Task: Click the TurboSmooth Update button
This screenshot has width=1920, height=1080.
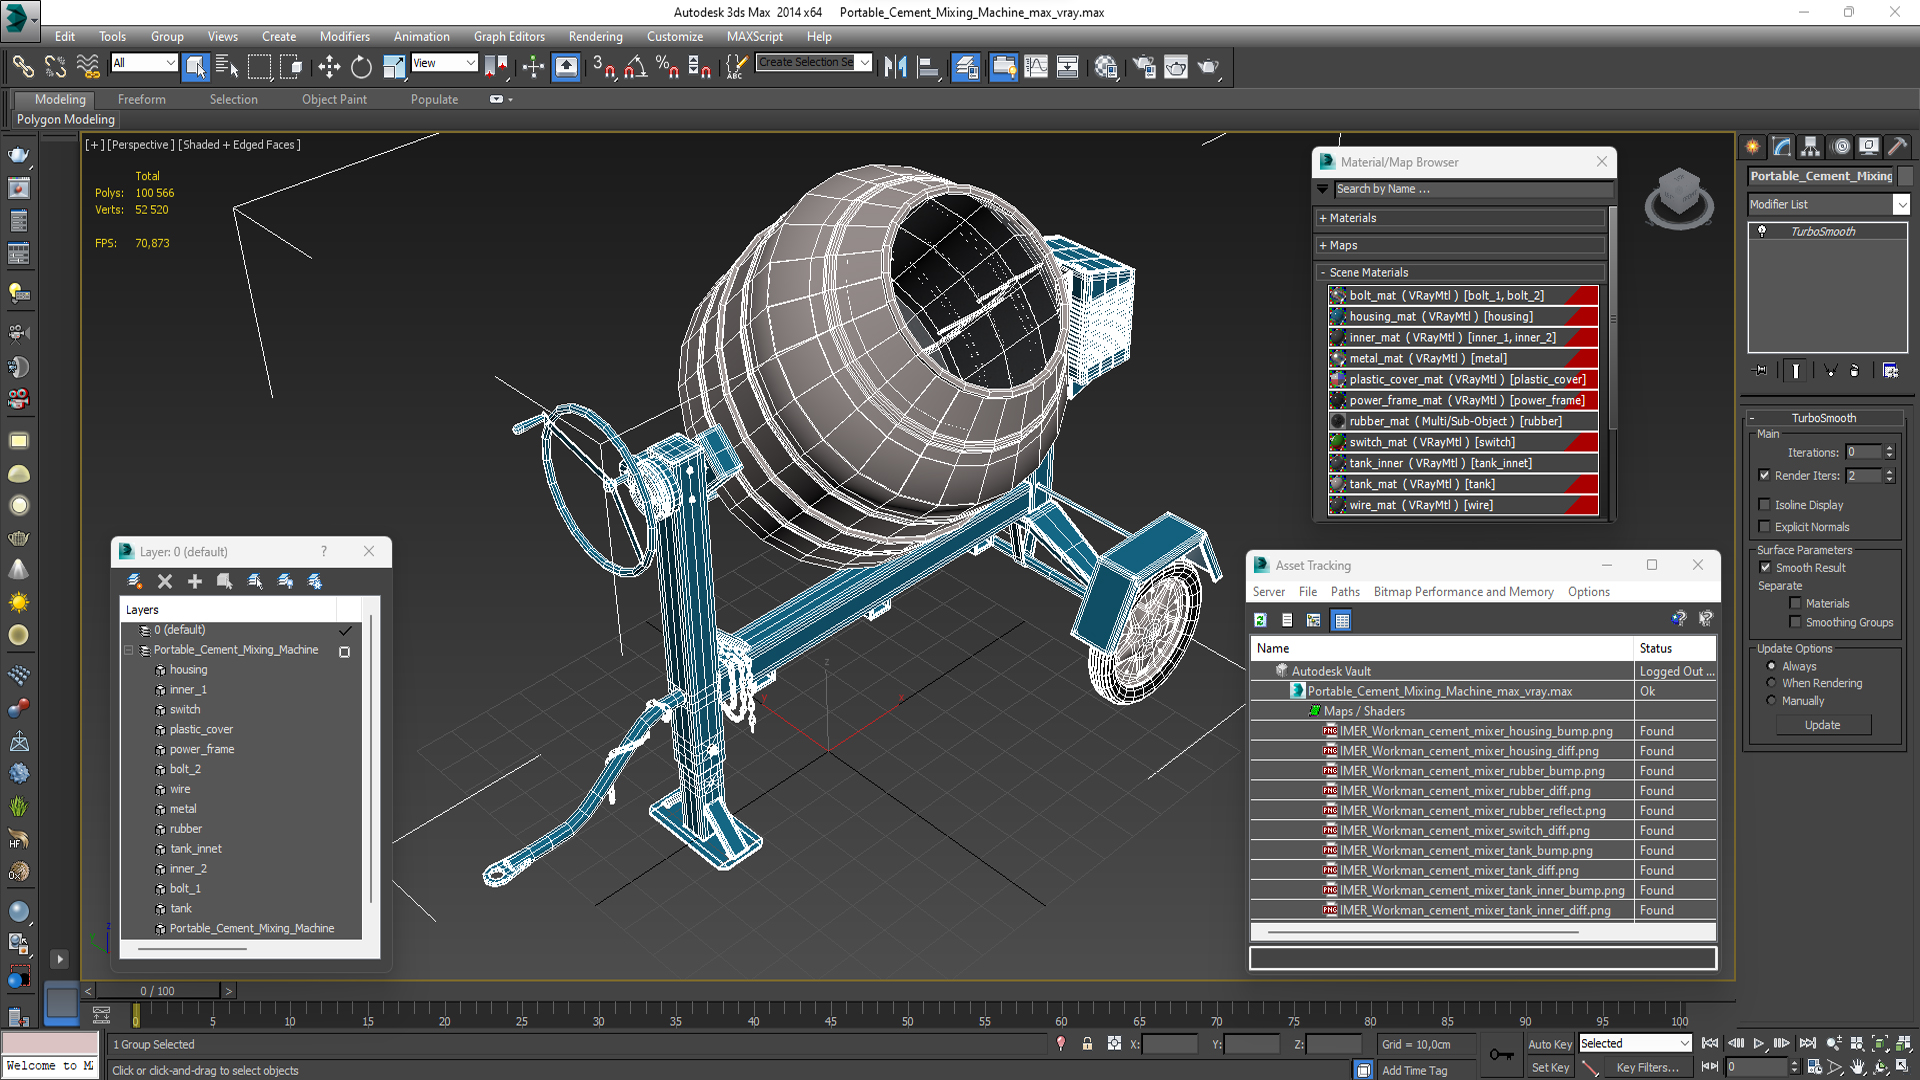Action: coord(1822,725)
